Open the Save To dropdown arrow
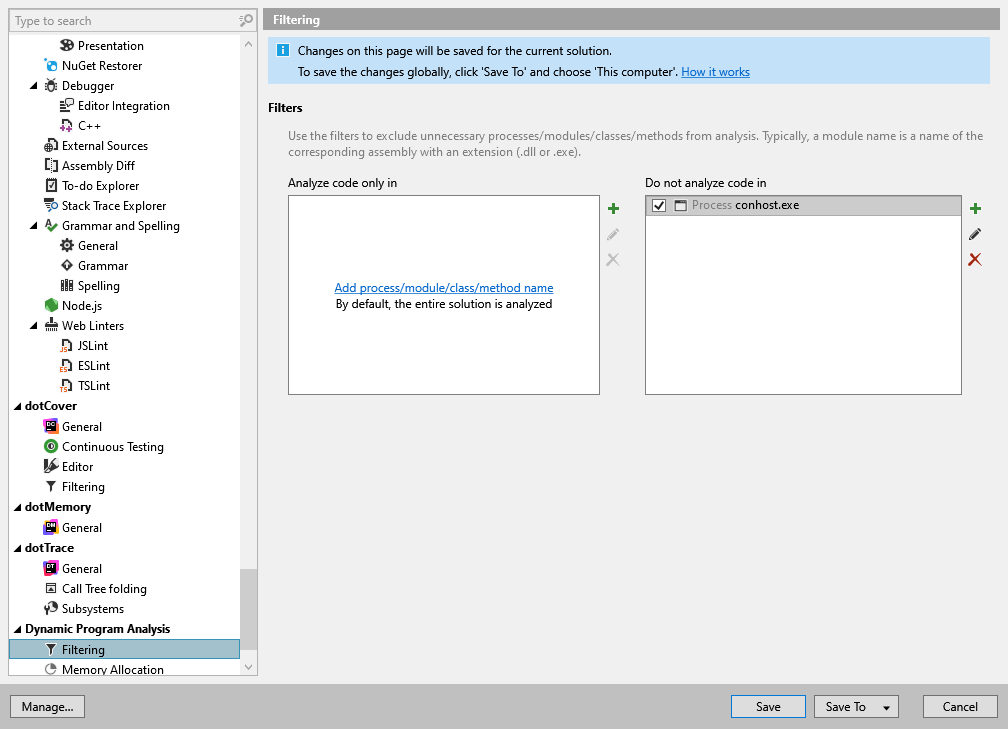The height and width of the screenshot is (729, 1008). pyautogui.click(x=886, y=707)
